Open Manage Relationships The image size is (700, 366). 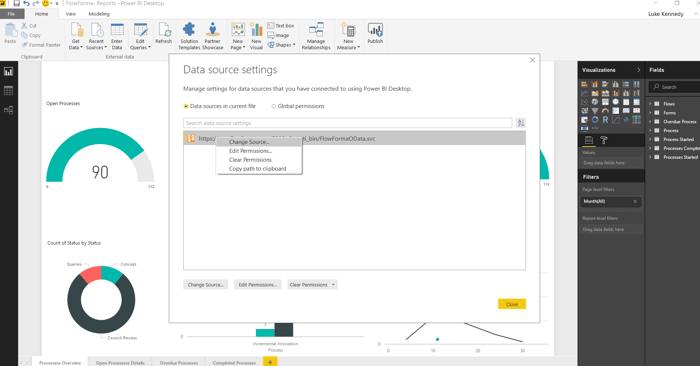pyautogui.click(x=316, y=36)
